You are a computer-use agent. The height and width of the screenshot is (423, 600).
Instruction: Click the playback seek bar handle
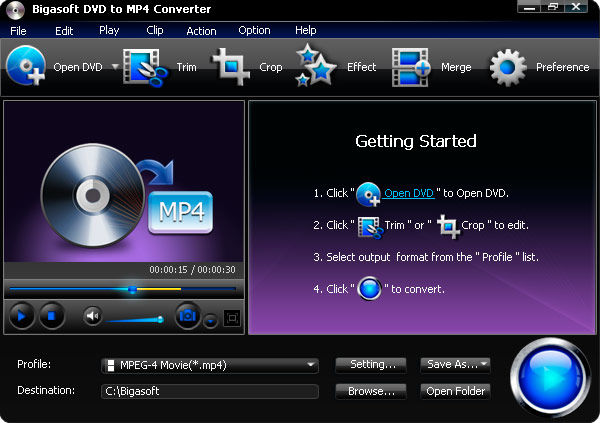coord(132,289)
